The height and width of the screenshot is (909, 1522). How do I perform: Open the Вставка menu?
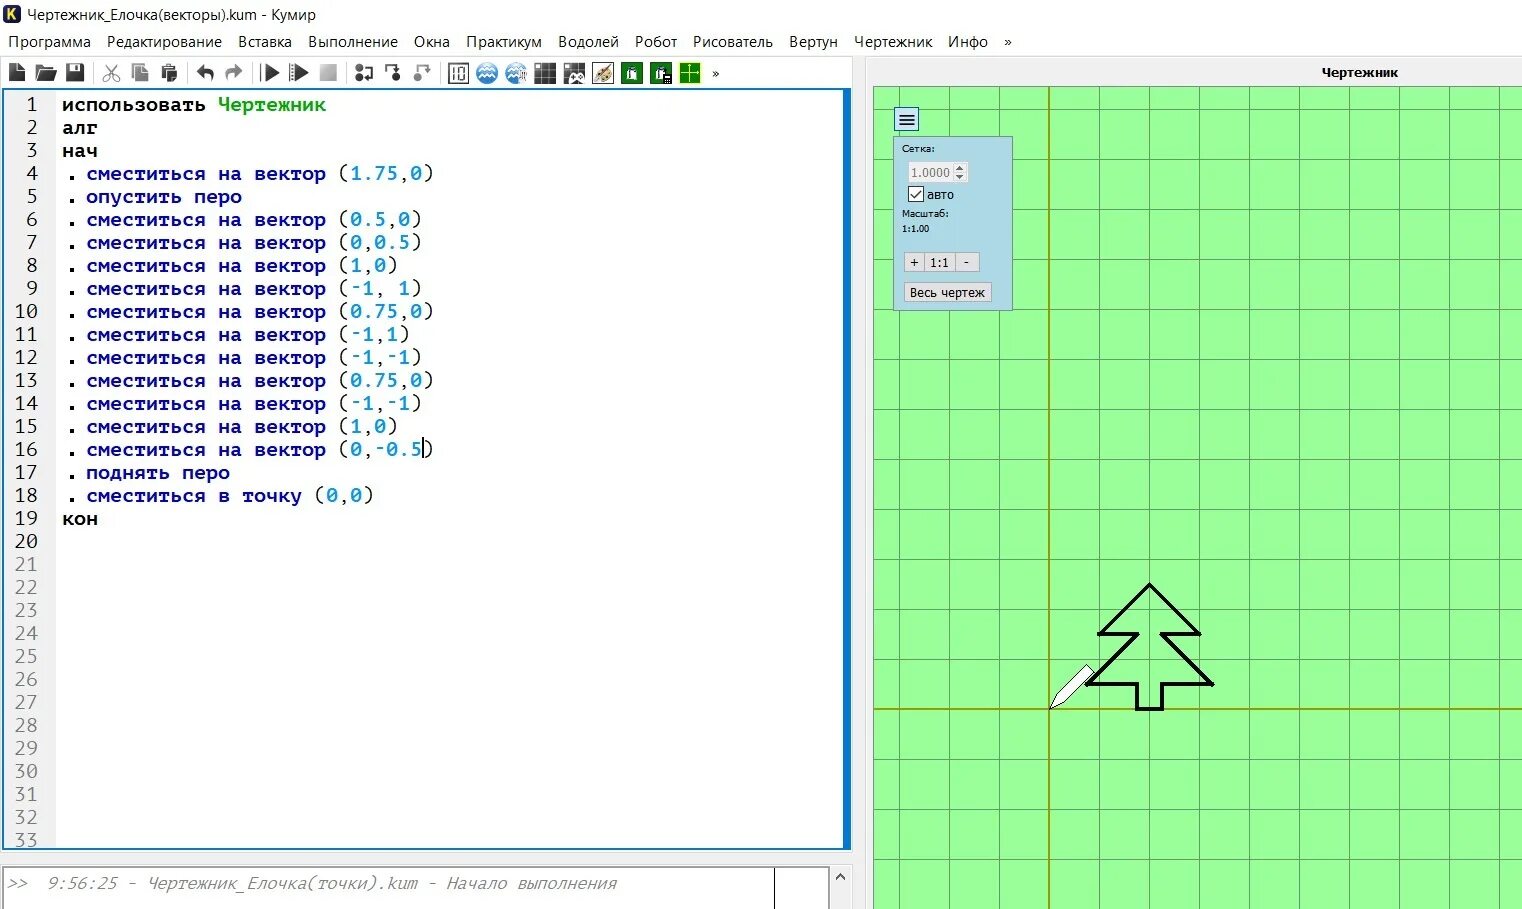(265, 42)
